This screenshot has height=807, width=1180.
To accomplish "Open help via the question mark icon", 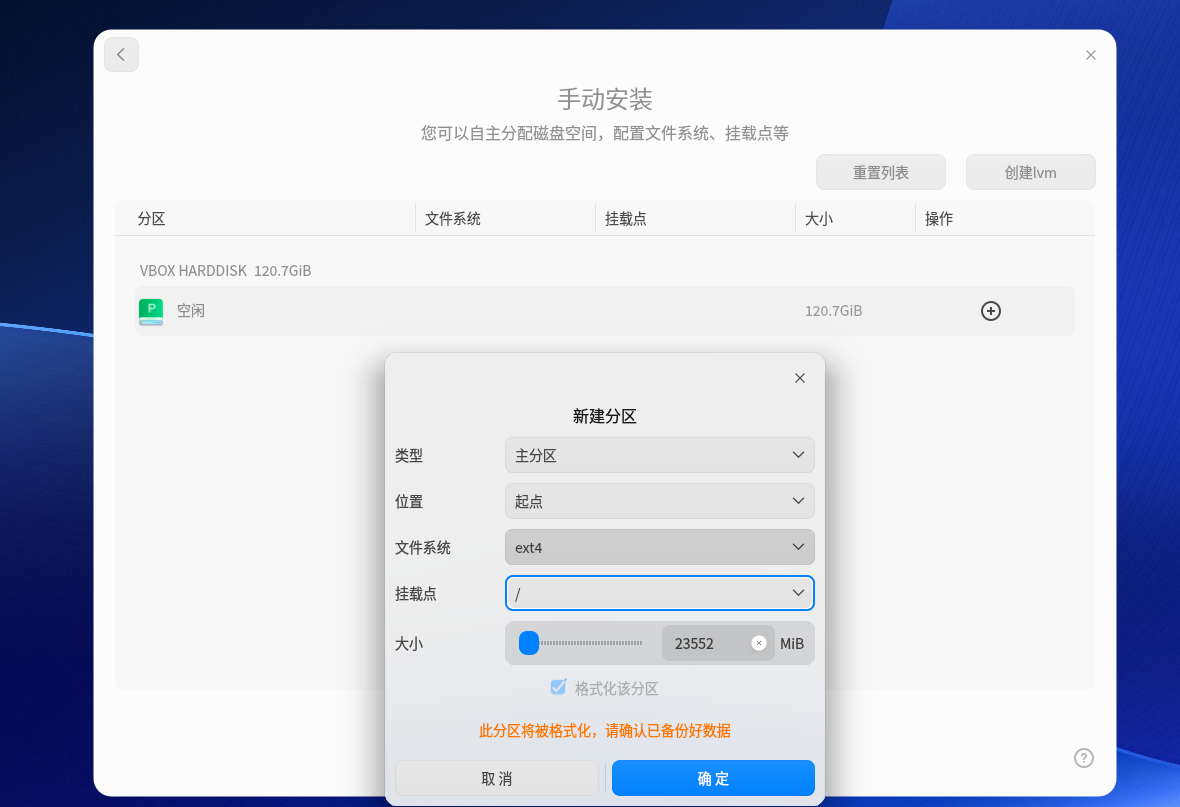I will 1084,758.
